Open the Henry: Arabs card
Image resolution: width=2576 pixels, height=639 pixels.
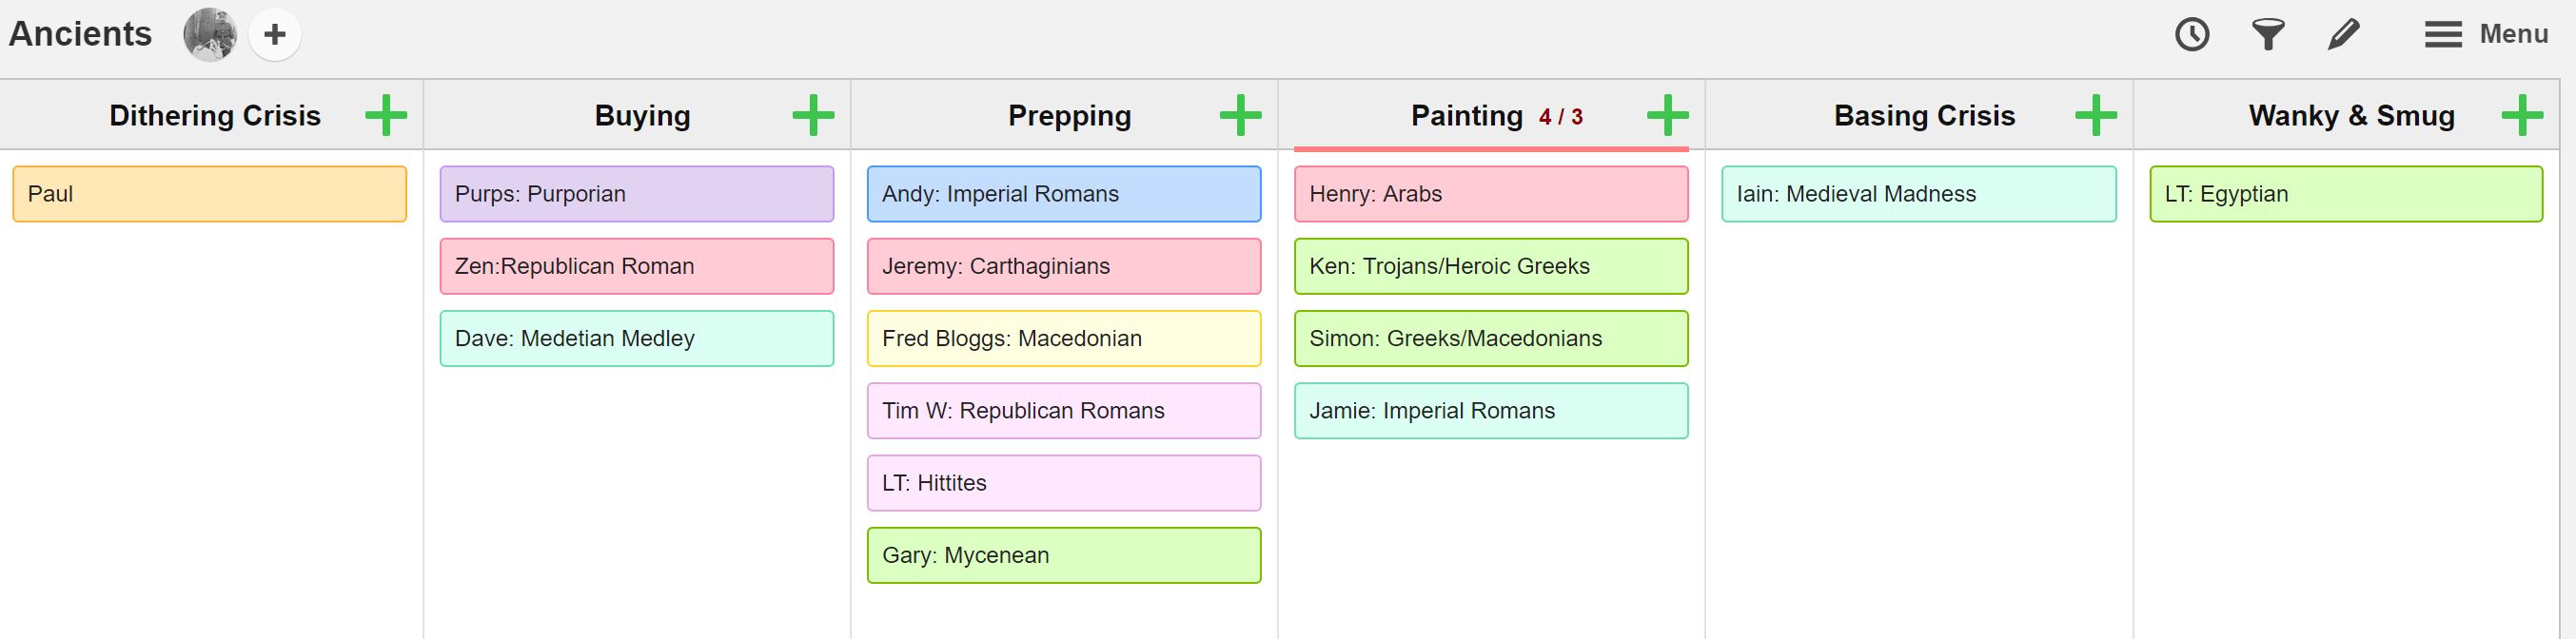pyautogui.click(x=1491, y=194)
